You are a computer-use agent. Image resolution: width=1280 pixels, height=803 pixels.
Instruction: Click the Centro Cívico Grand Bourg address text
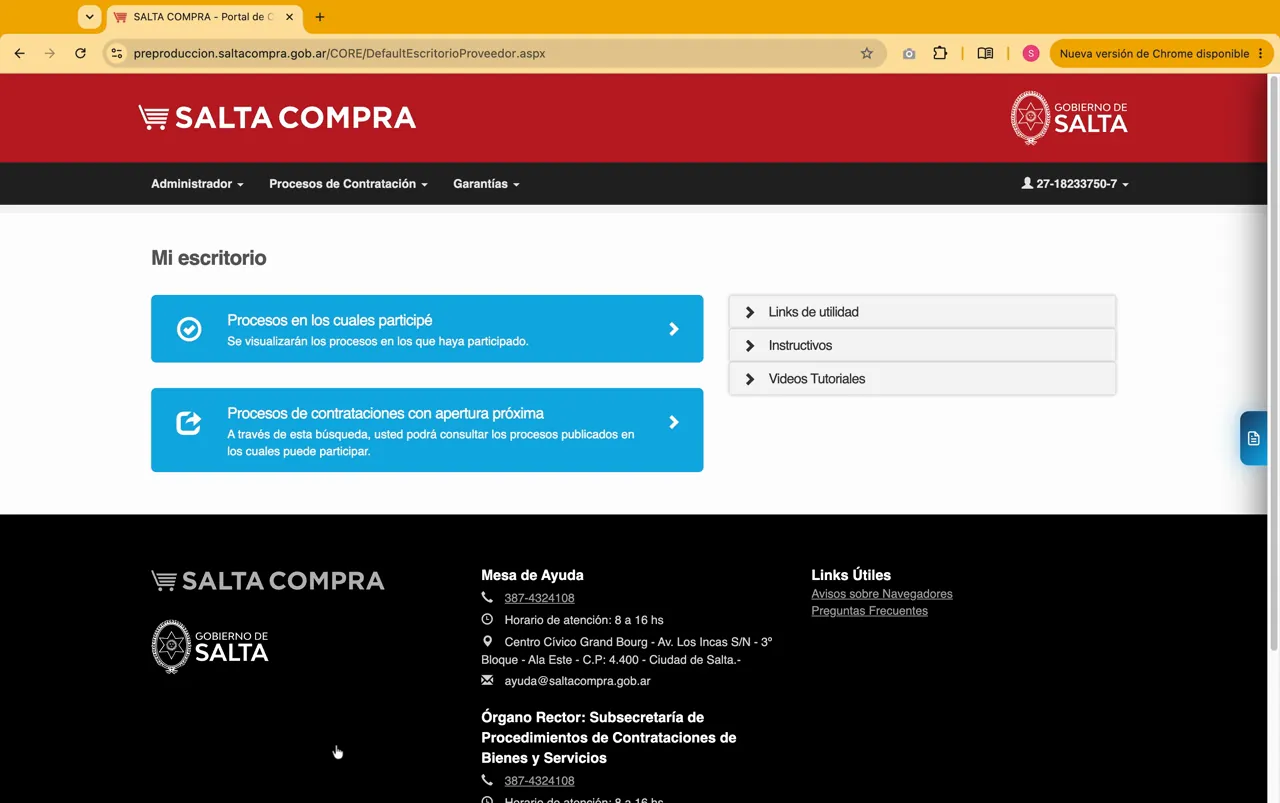(627, 651)
